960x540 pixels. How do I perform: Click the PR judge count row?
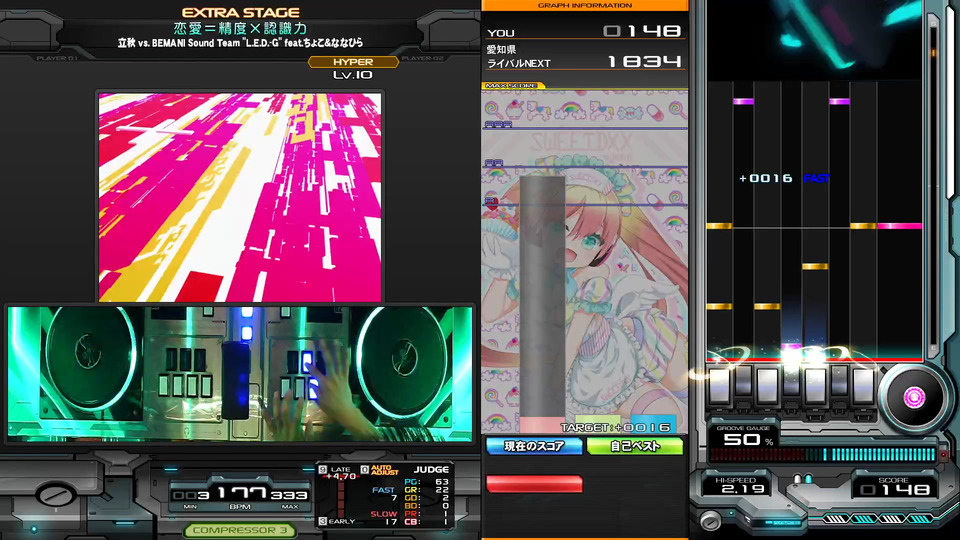click(427, 514)
